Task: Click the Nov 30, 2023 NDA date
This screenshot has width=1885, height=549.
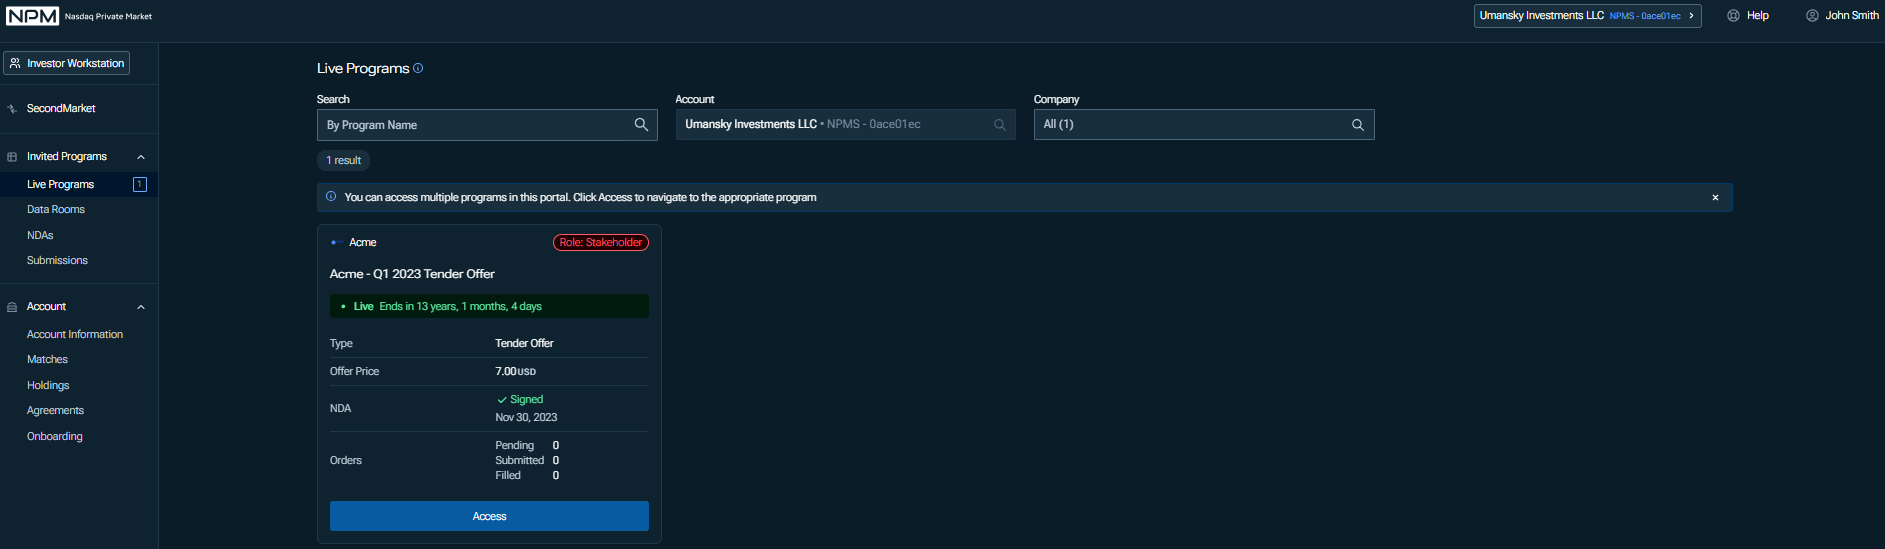Action: click(526, 417)
